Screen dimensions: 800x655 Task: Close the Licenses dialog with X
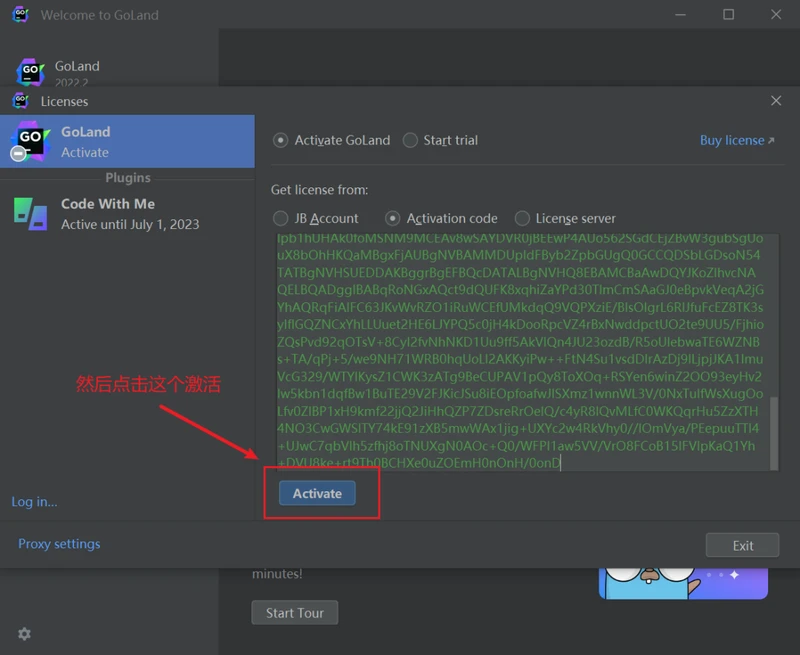776,101
